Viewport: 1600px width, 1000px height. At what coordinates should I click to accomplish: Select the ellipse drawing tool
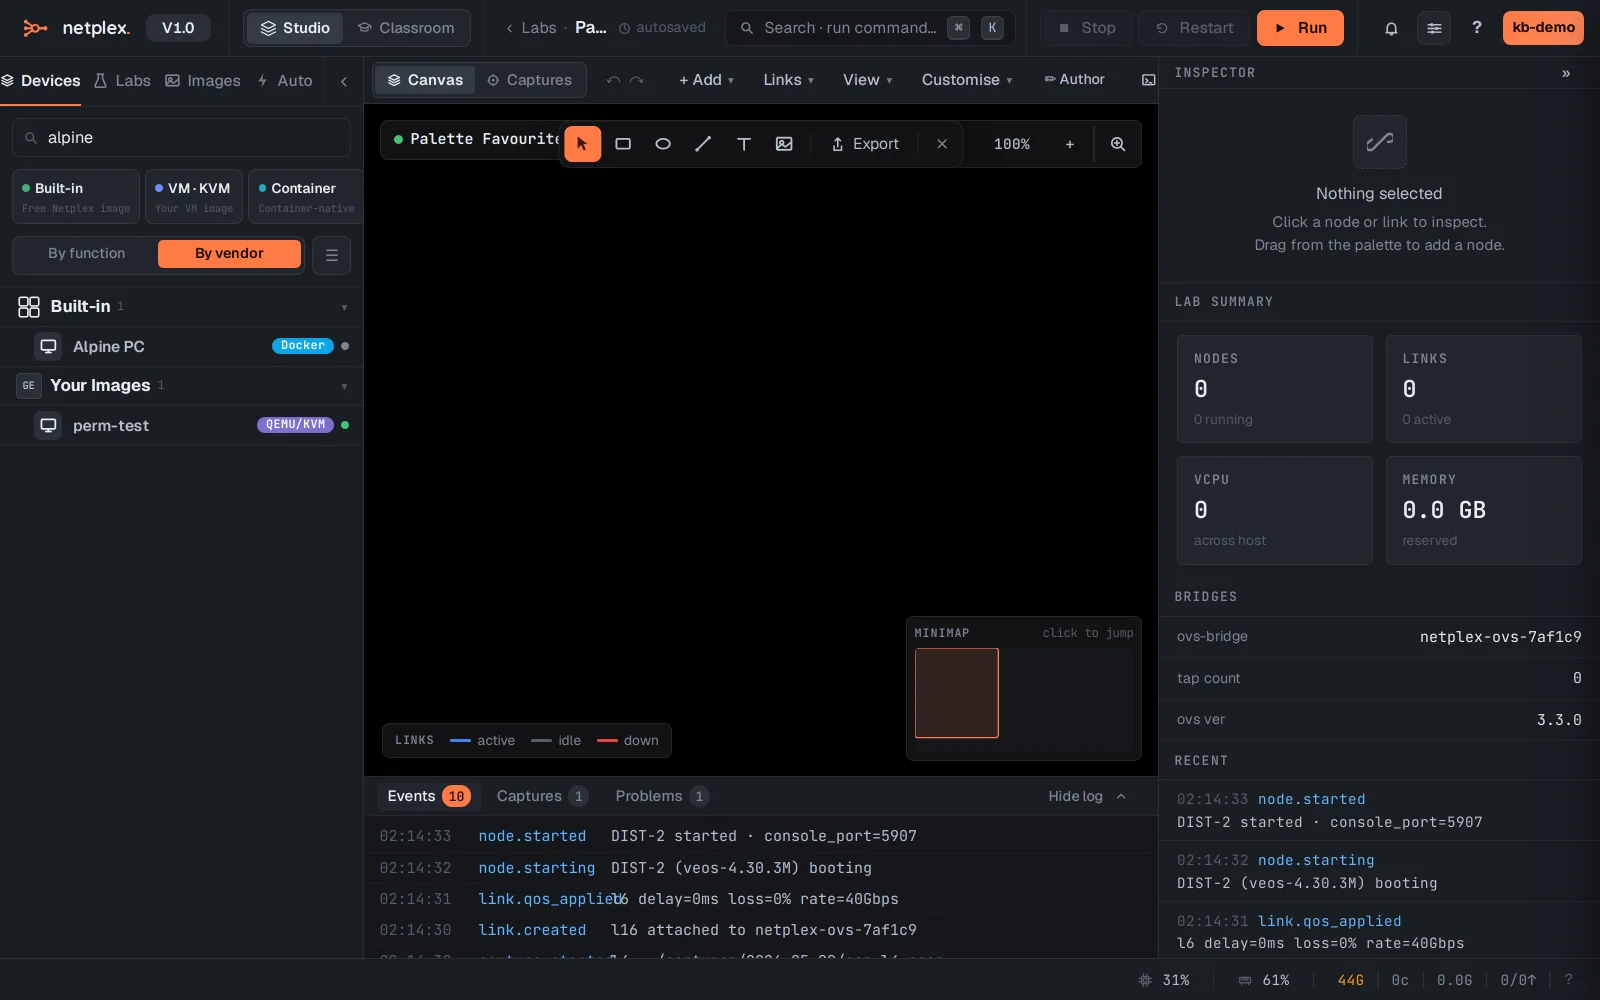pos(663,144)
